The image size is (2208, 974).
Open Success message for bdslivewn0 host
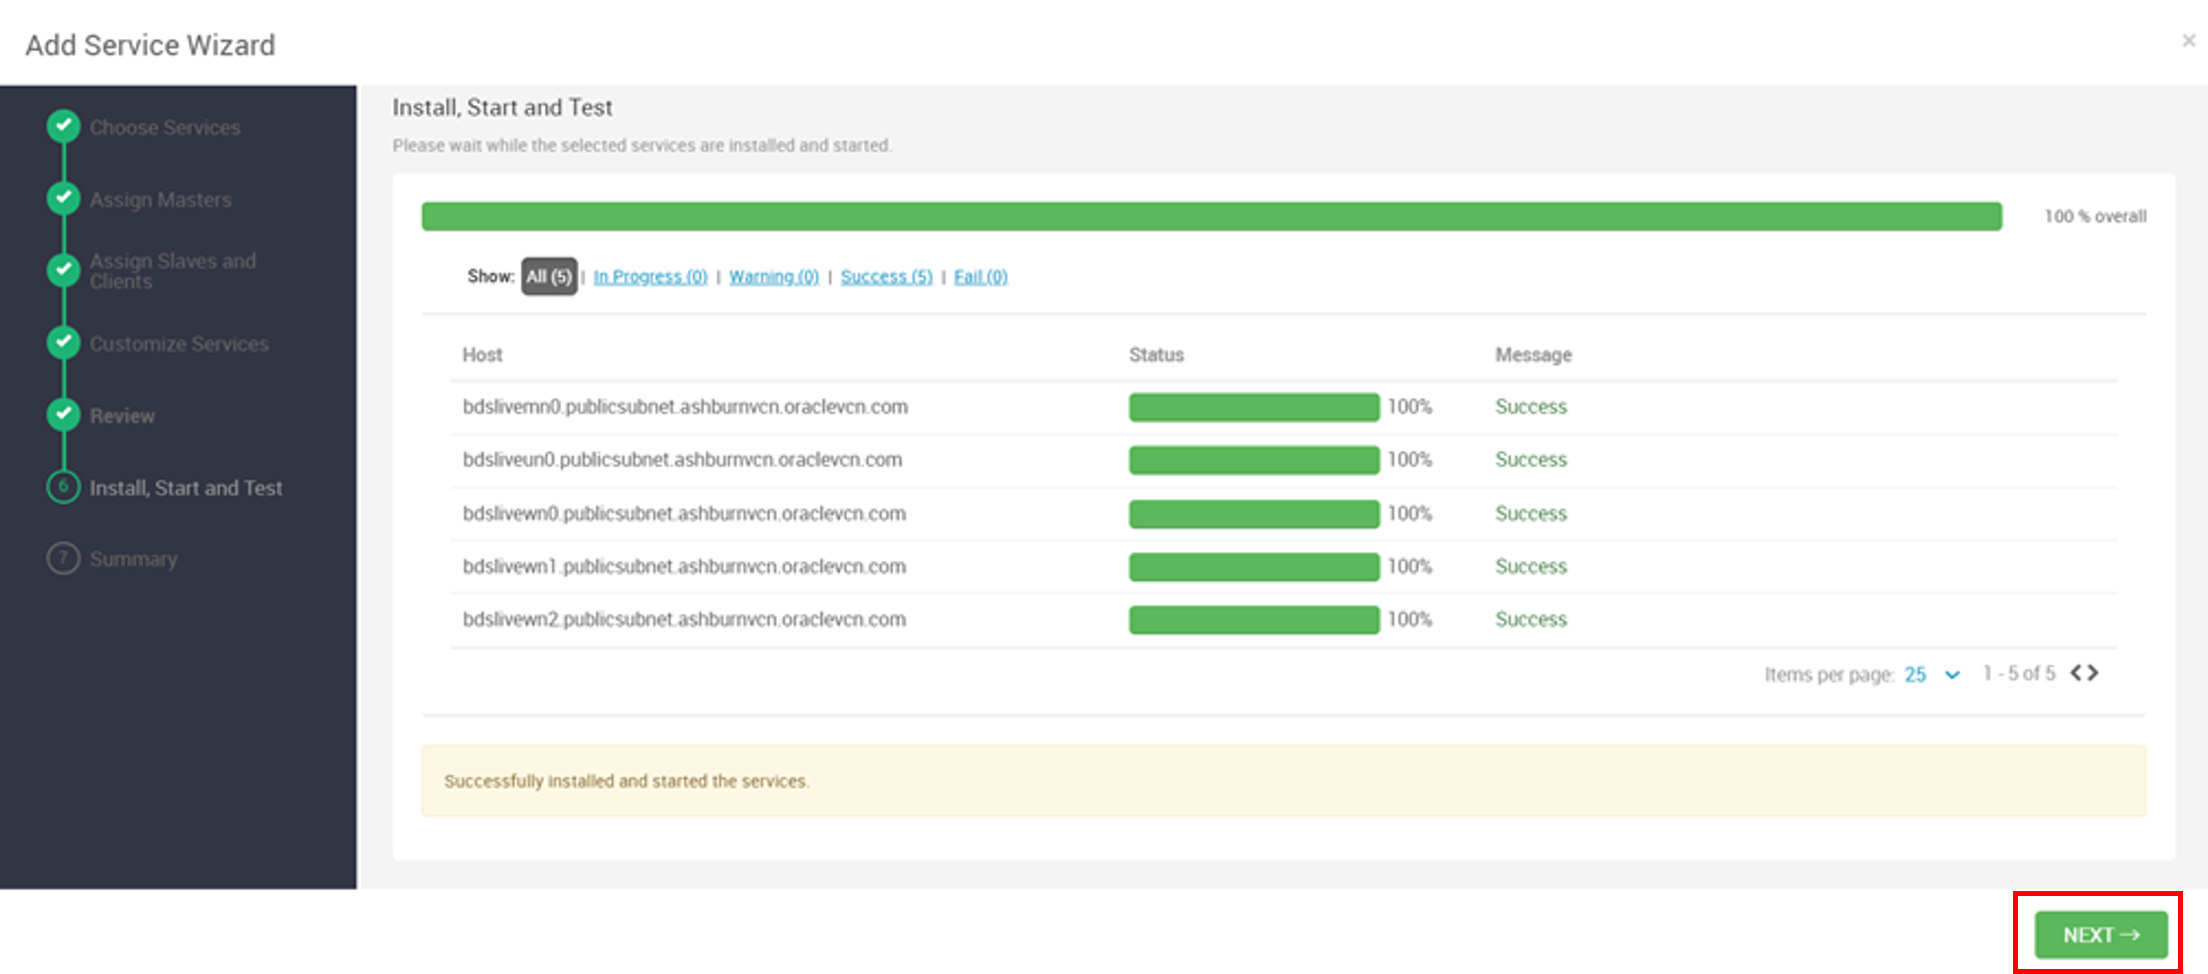coord(1531,514)
